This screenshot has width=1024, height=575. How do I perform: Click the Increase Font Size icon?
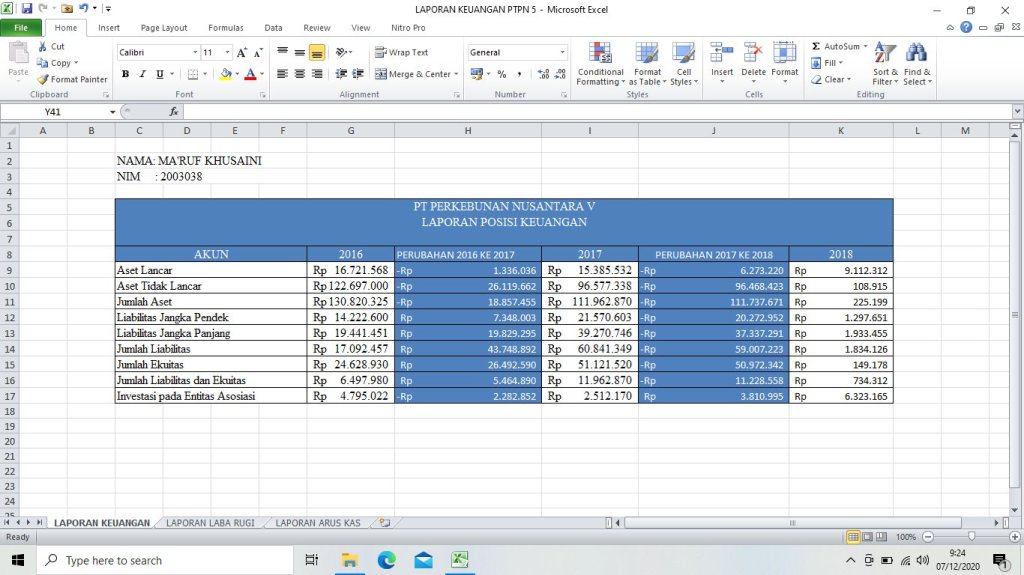click(242, 52)
